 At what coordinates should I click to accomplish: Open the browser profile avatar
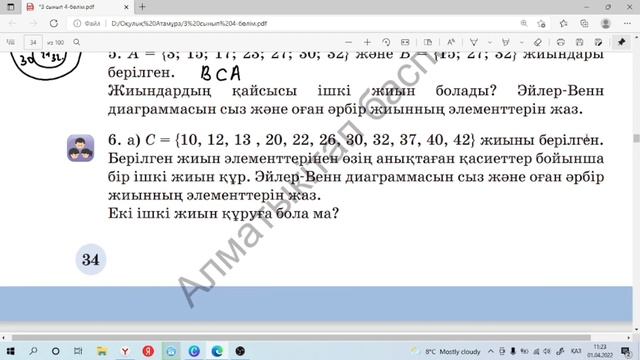tap(606, 23)
